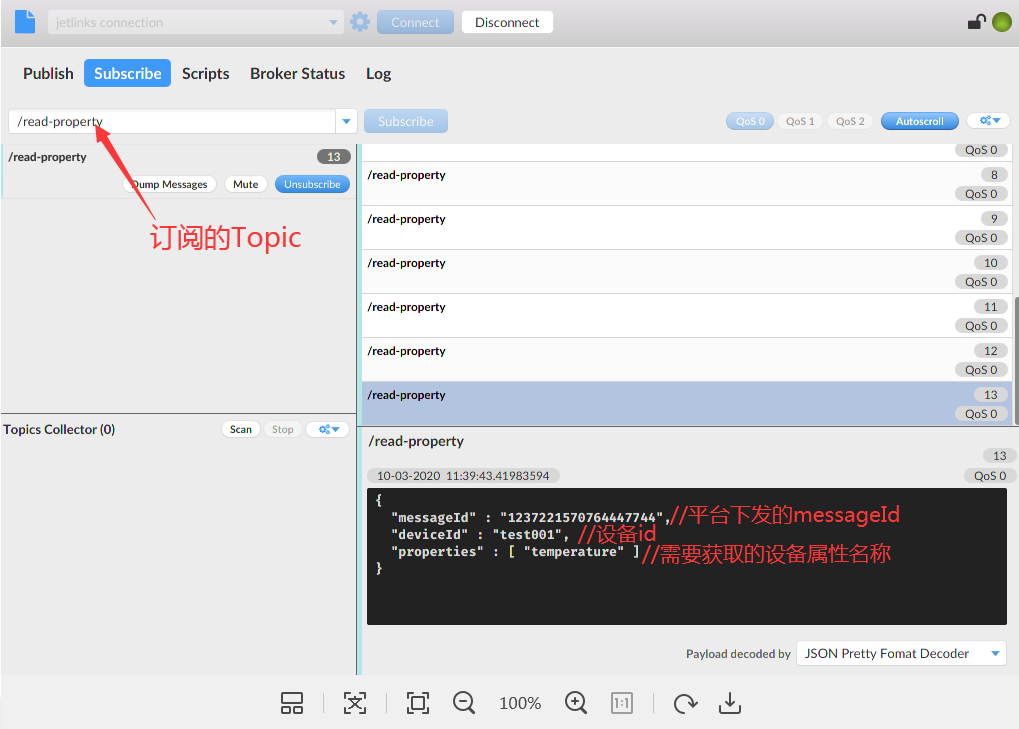Screen dimensions: 1019x729
Task: Click the Disconnect button
Action: [x=507, y=22]
